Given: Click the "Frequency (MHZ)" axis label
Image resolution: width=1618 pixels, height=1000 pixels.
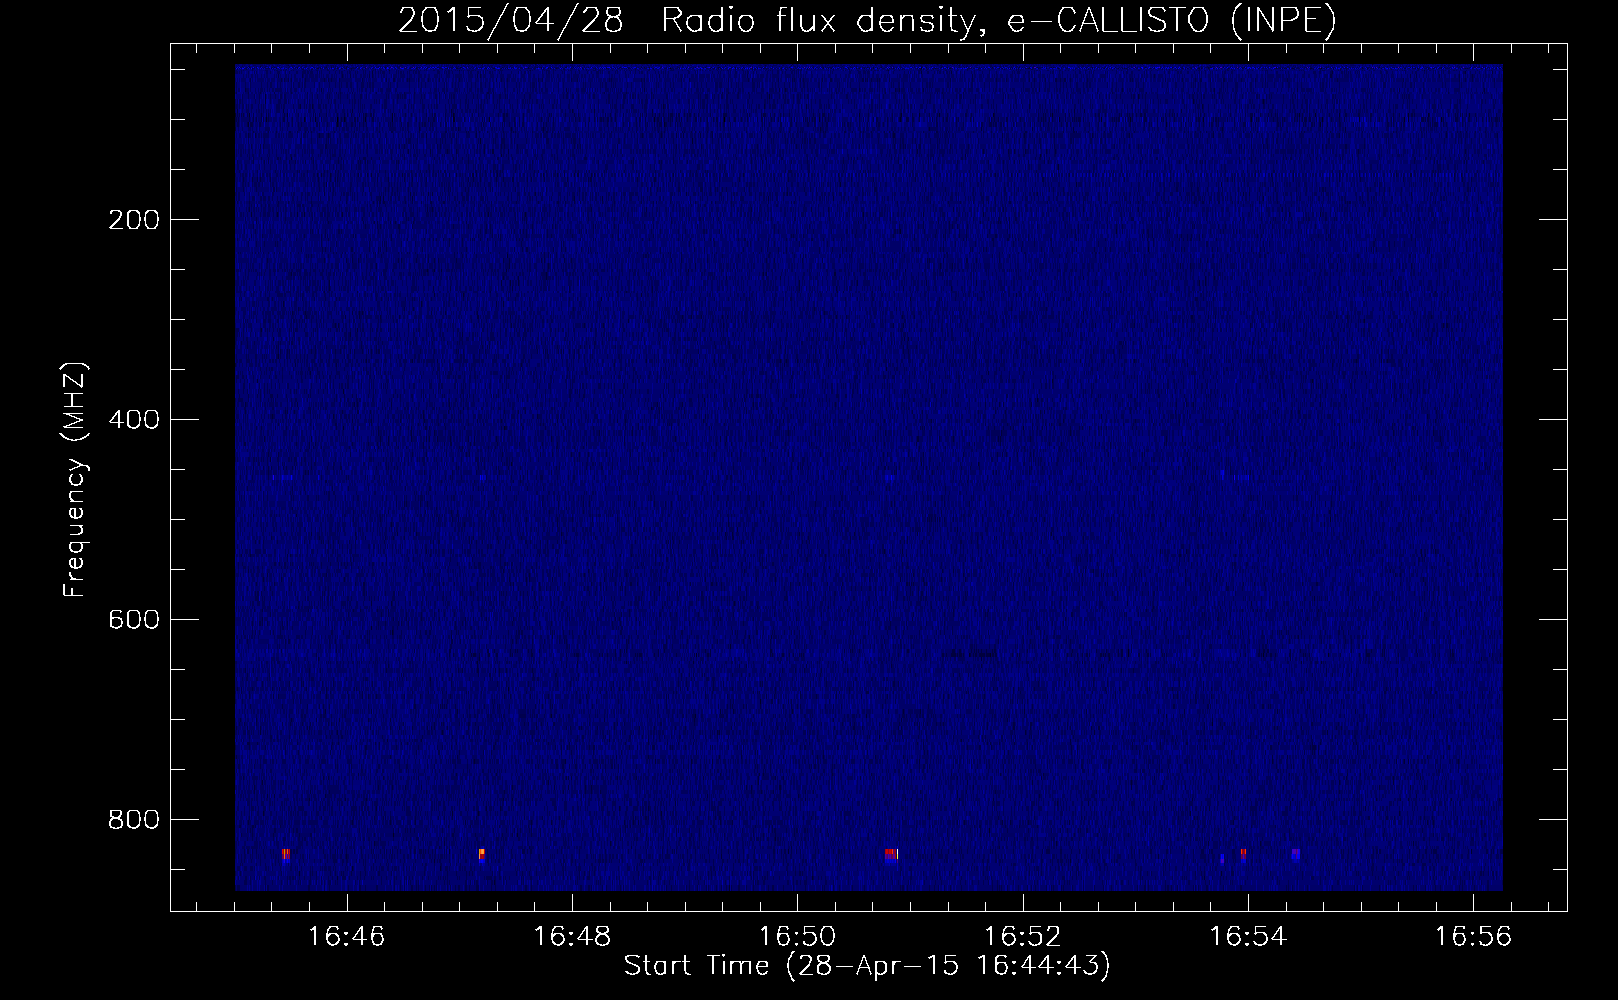Looking at the screenshot, I should (x=75, y=479).
